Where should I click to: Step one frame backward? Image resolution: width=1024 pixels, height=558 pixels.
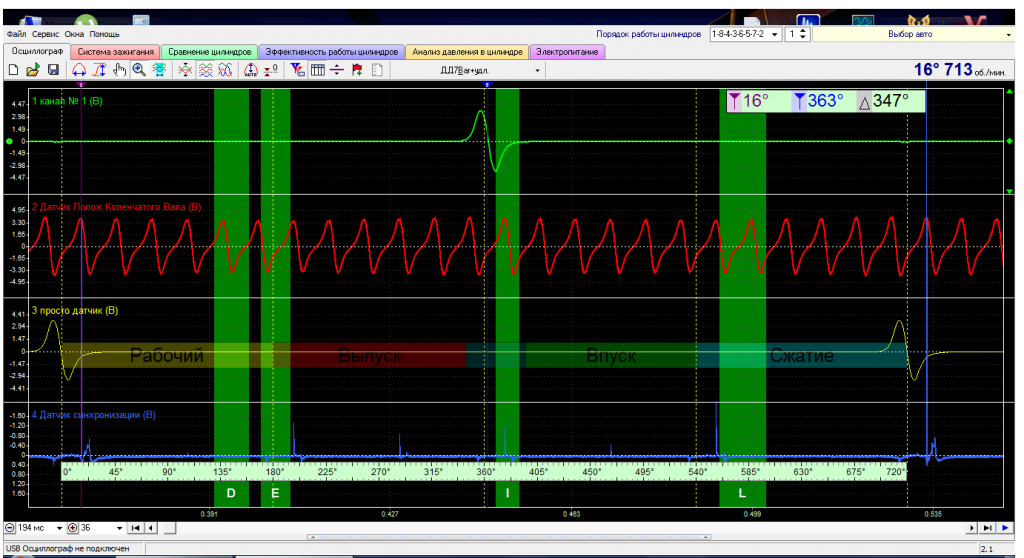coord(151,528)
